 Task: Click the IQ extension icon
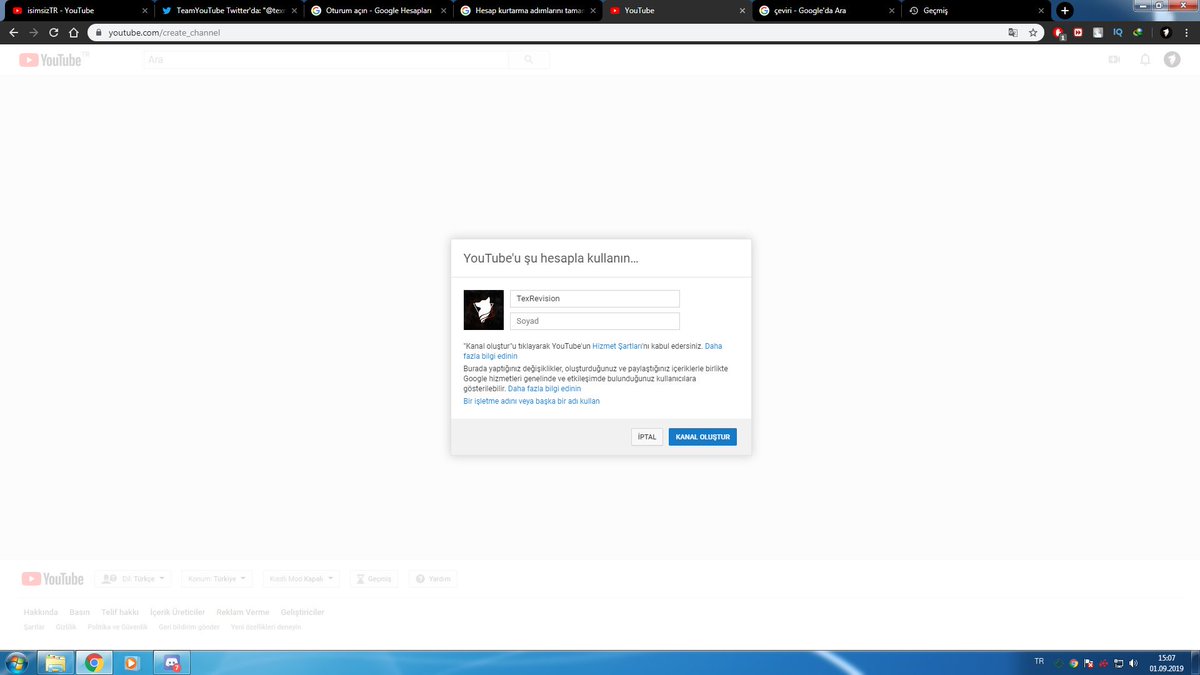click(1118, 32)
